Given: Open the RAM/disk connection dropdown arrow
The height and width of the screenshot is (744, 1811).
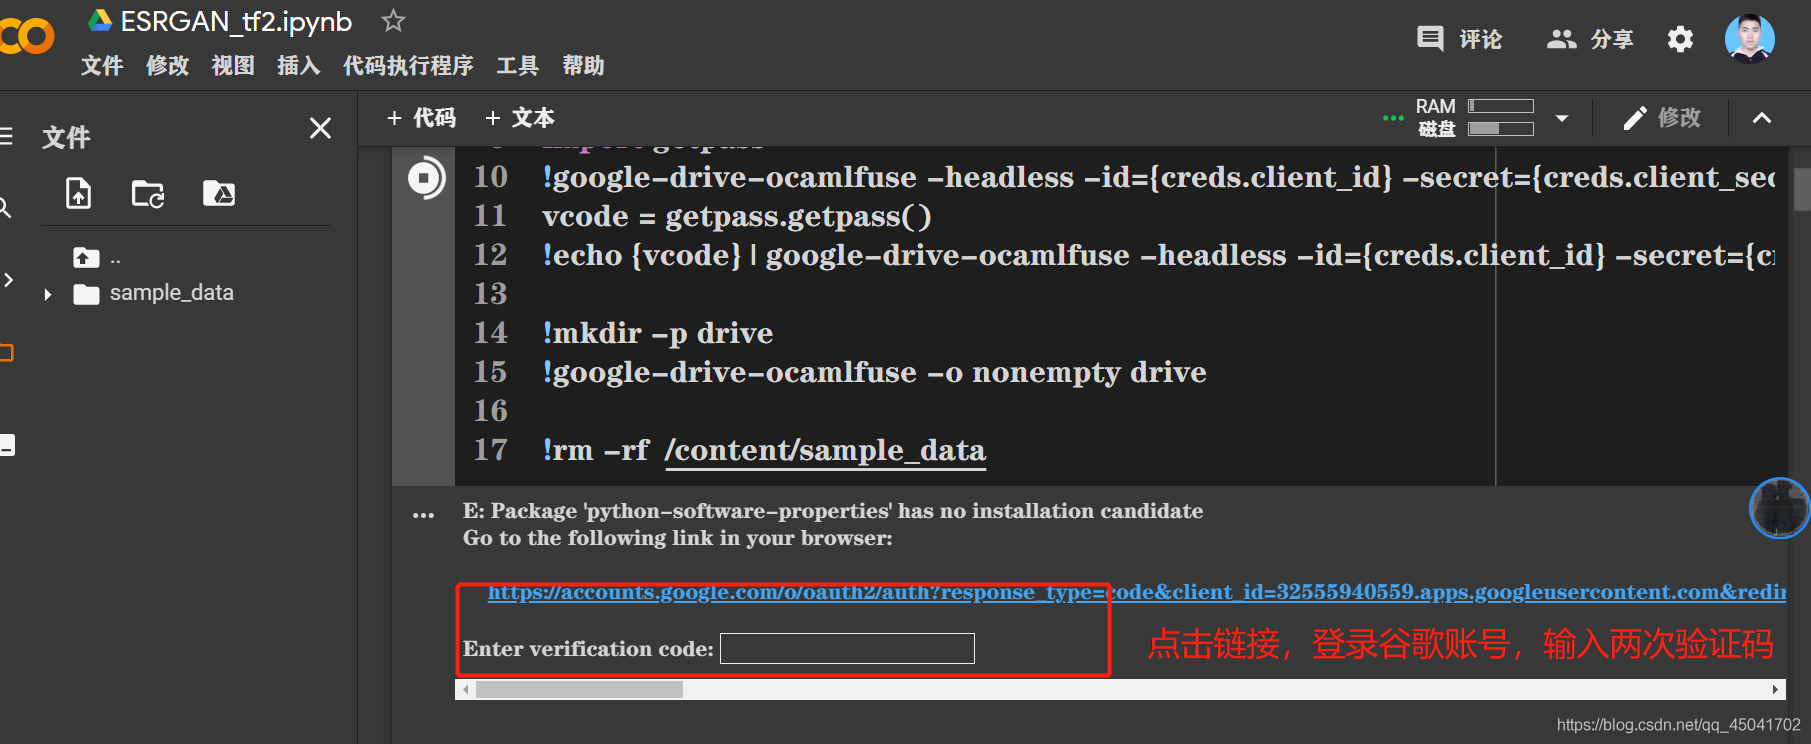Looking at the screenshot, I should pos(1562,118).
